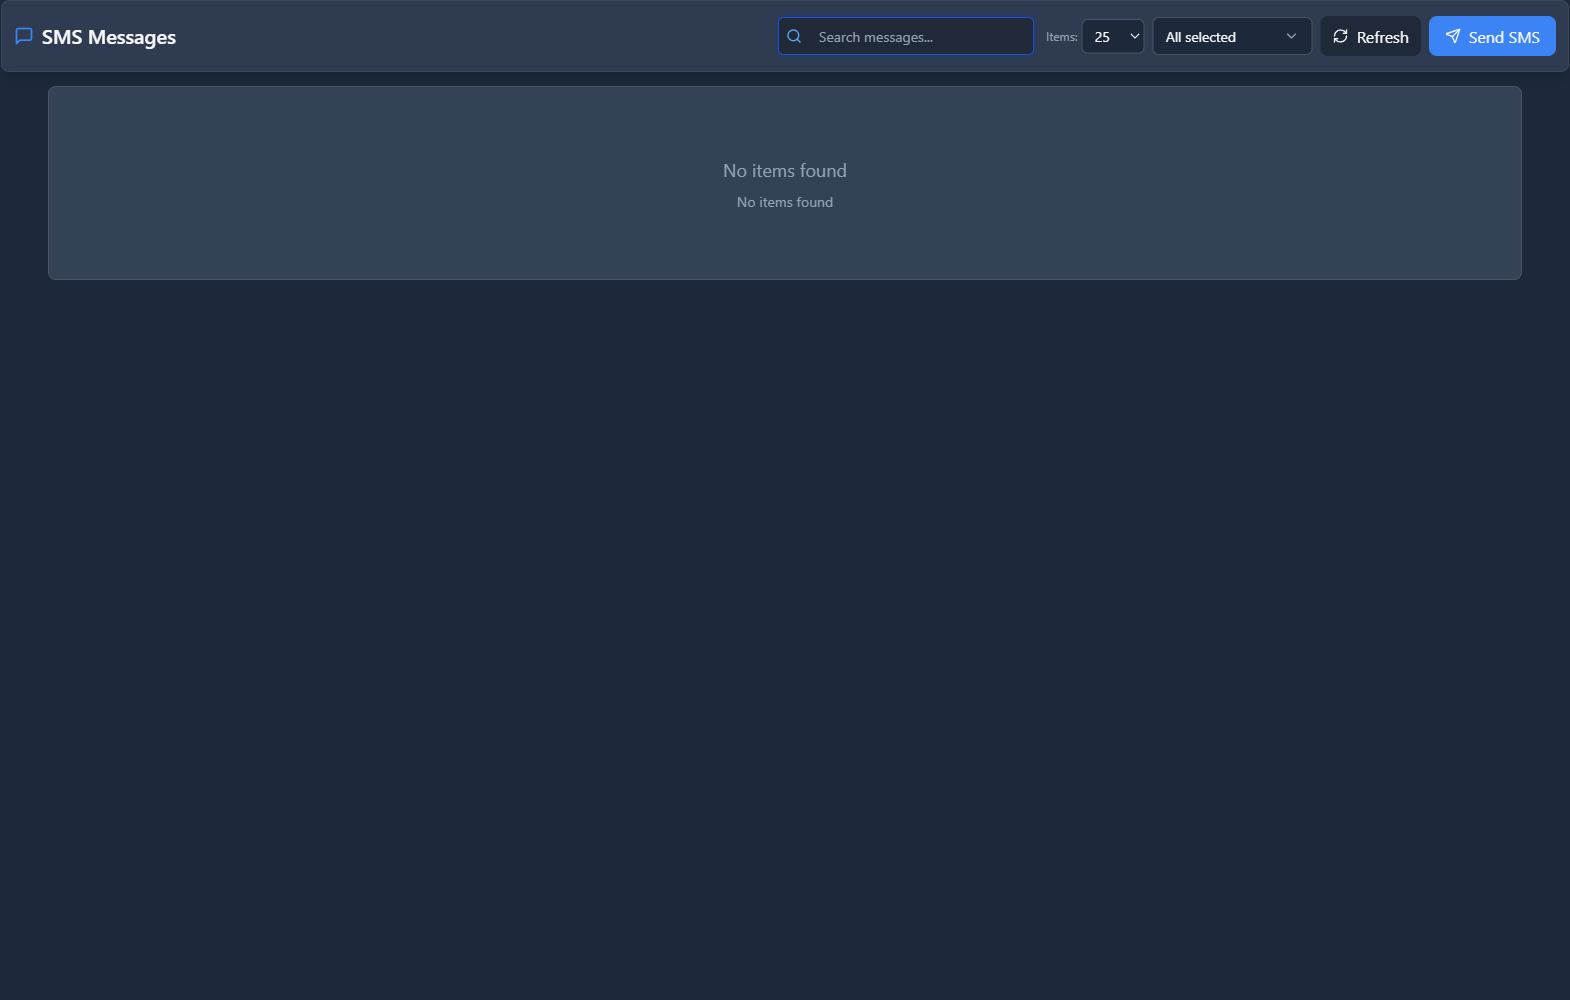Click the All selected text label
Screen dimensions: 1570x1000
coord(1200,37)
